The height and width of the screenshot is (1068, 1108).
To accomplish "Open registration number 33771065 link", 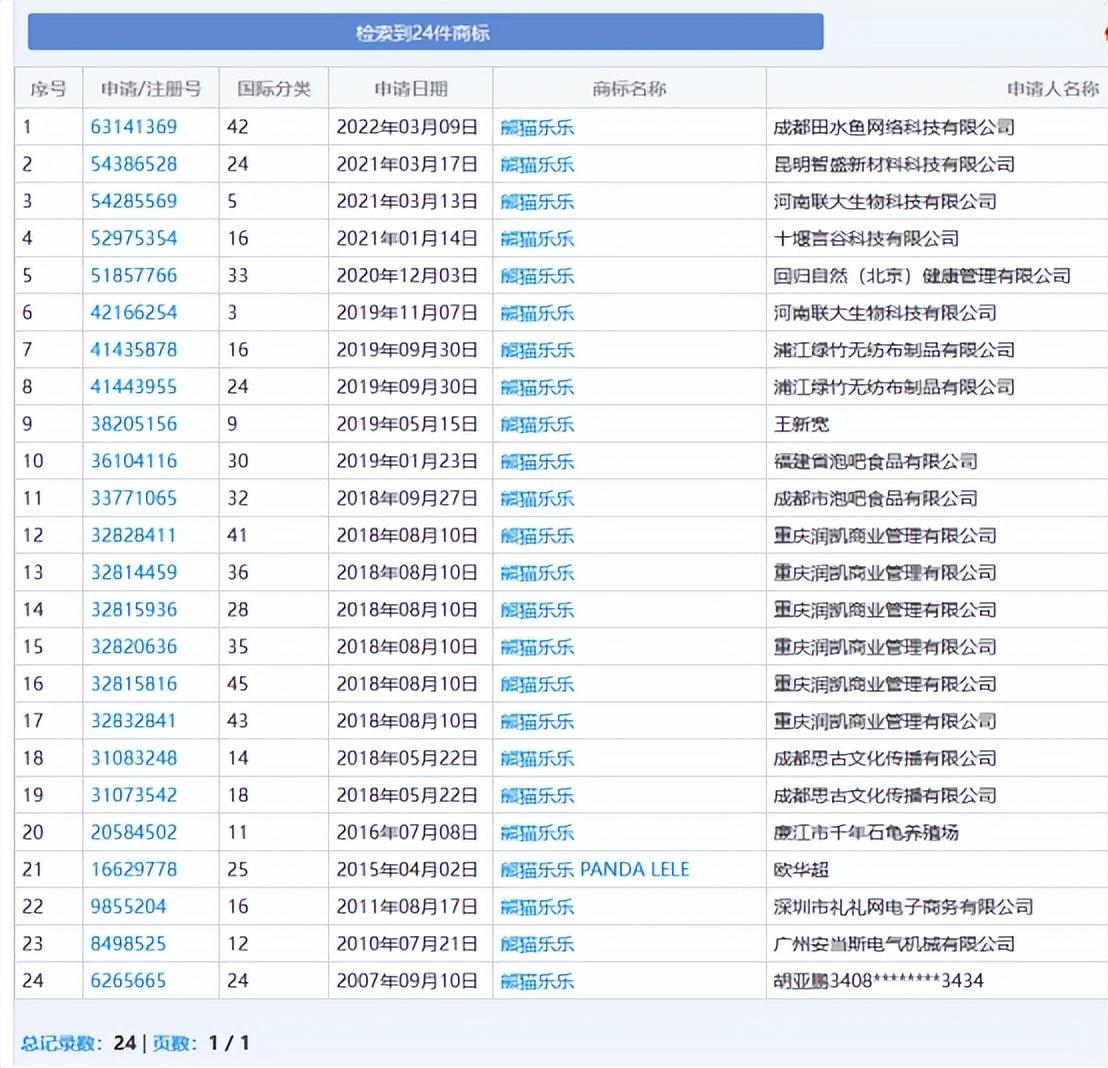I will click(x=134, y=498).
